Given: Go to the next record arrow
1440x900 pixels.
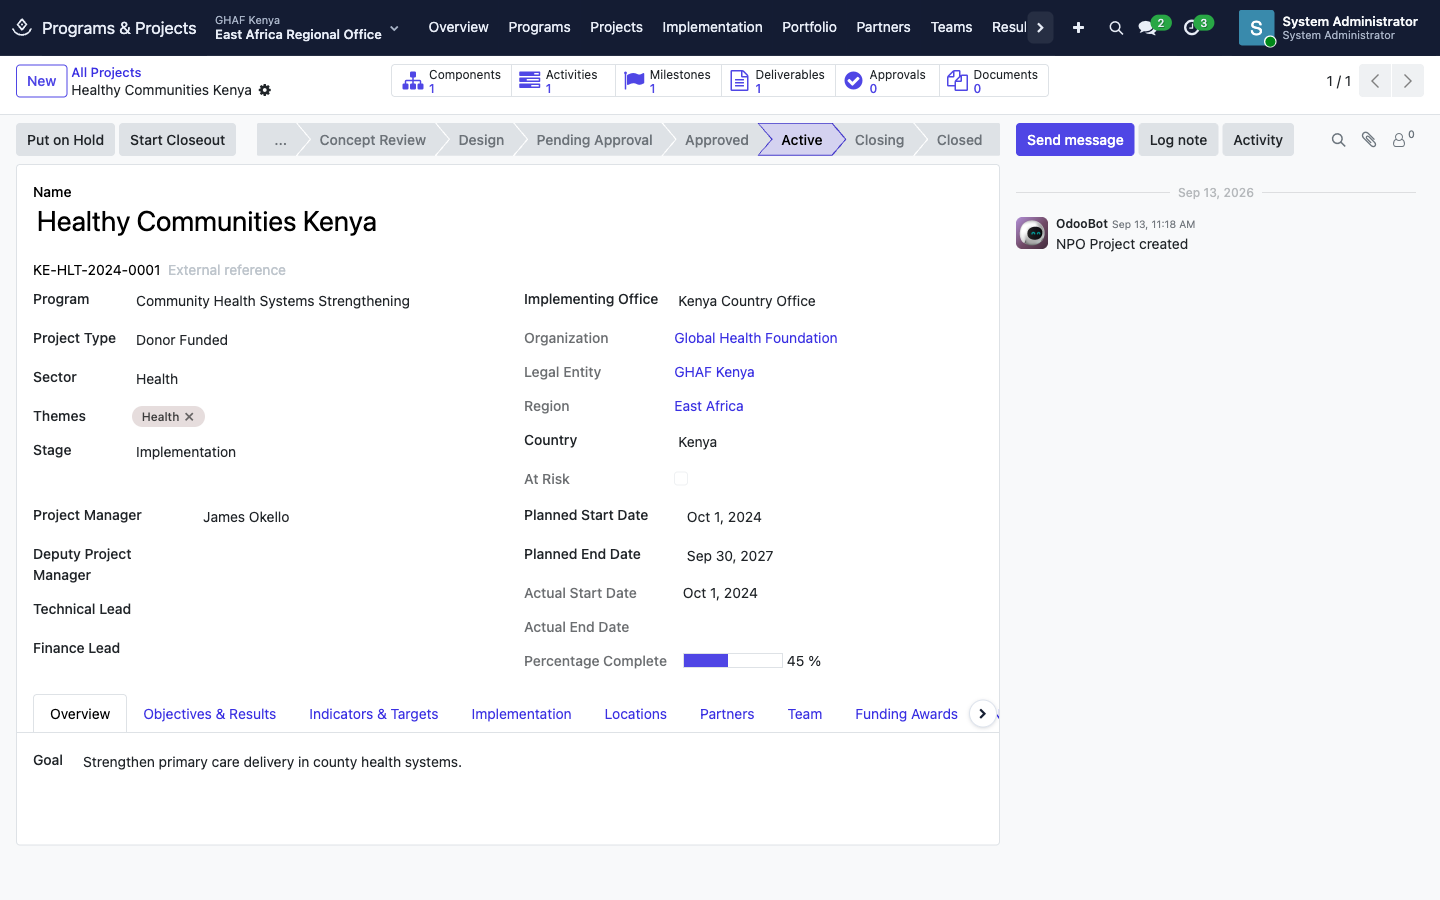Looking at the screenshot, I should (x=1407, y=81).
